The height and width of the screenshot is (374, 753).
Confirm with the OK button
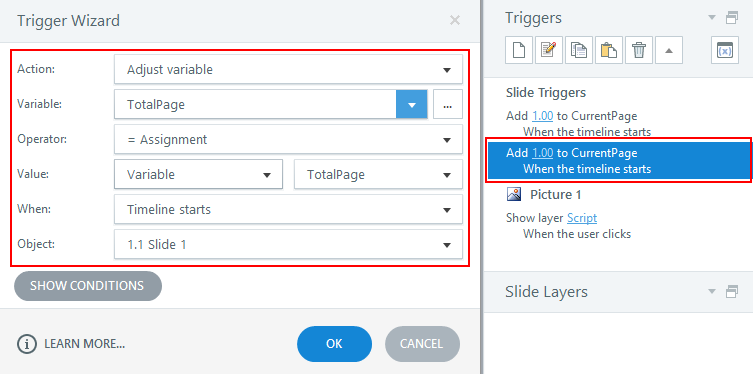coord(334,344)
